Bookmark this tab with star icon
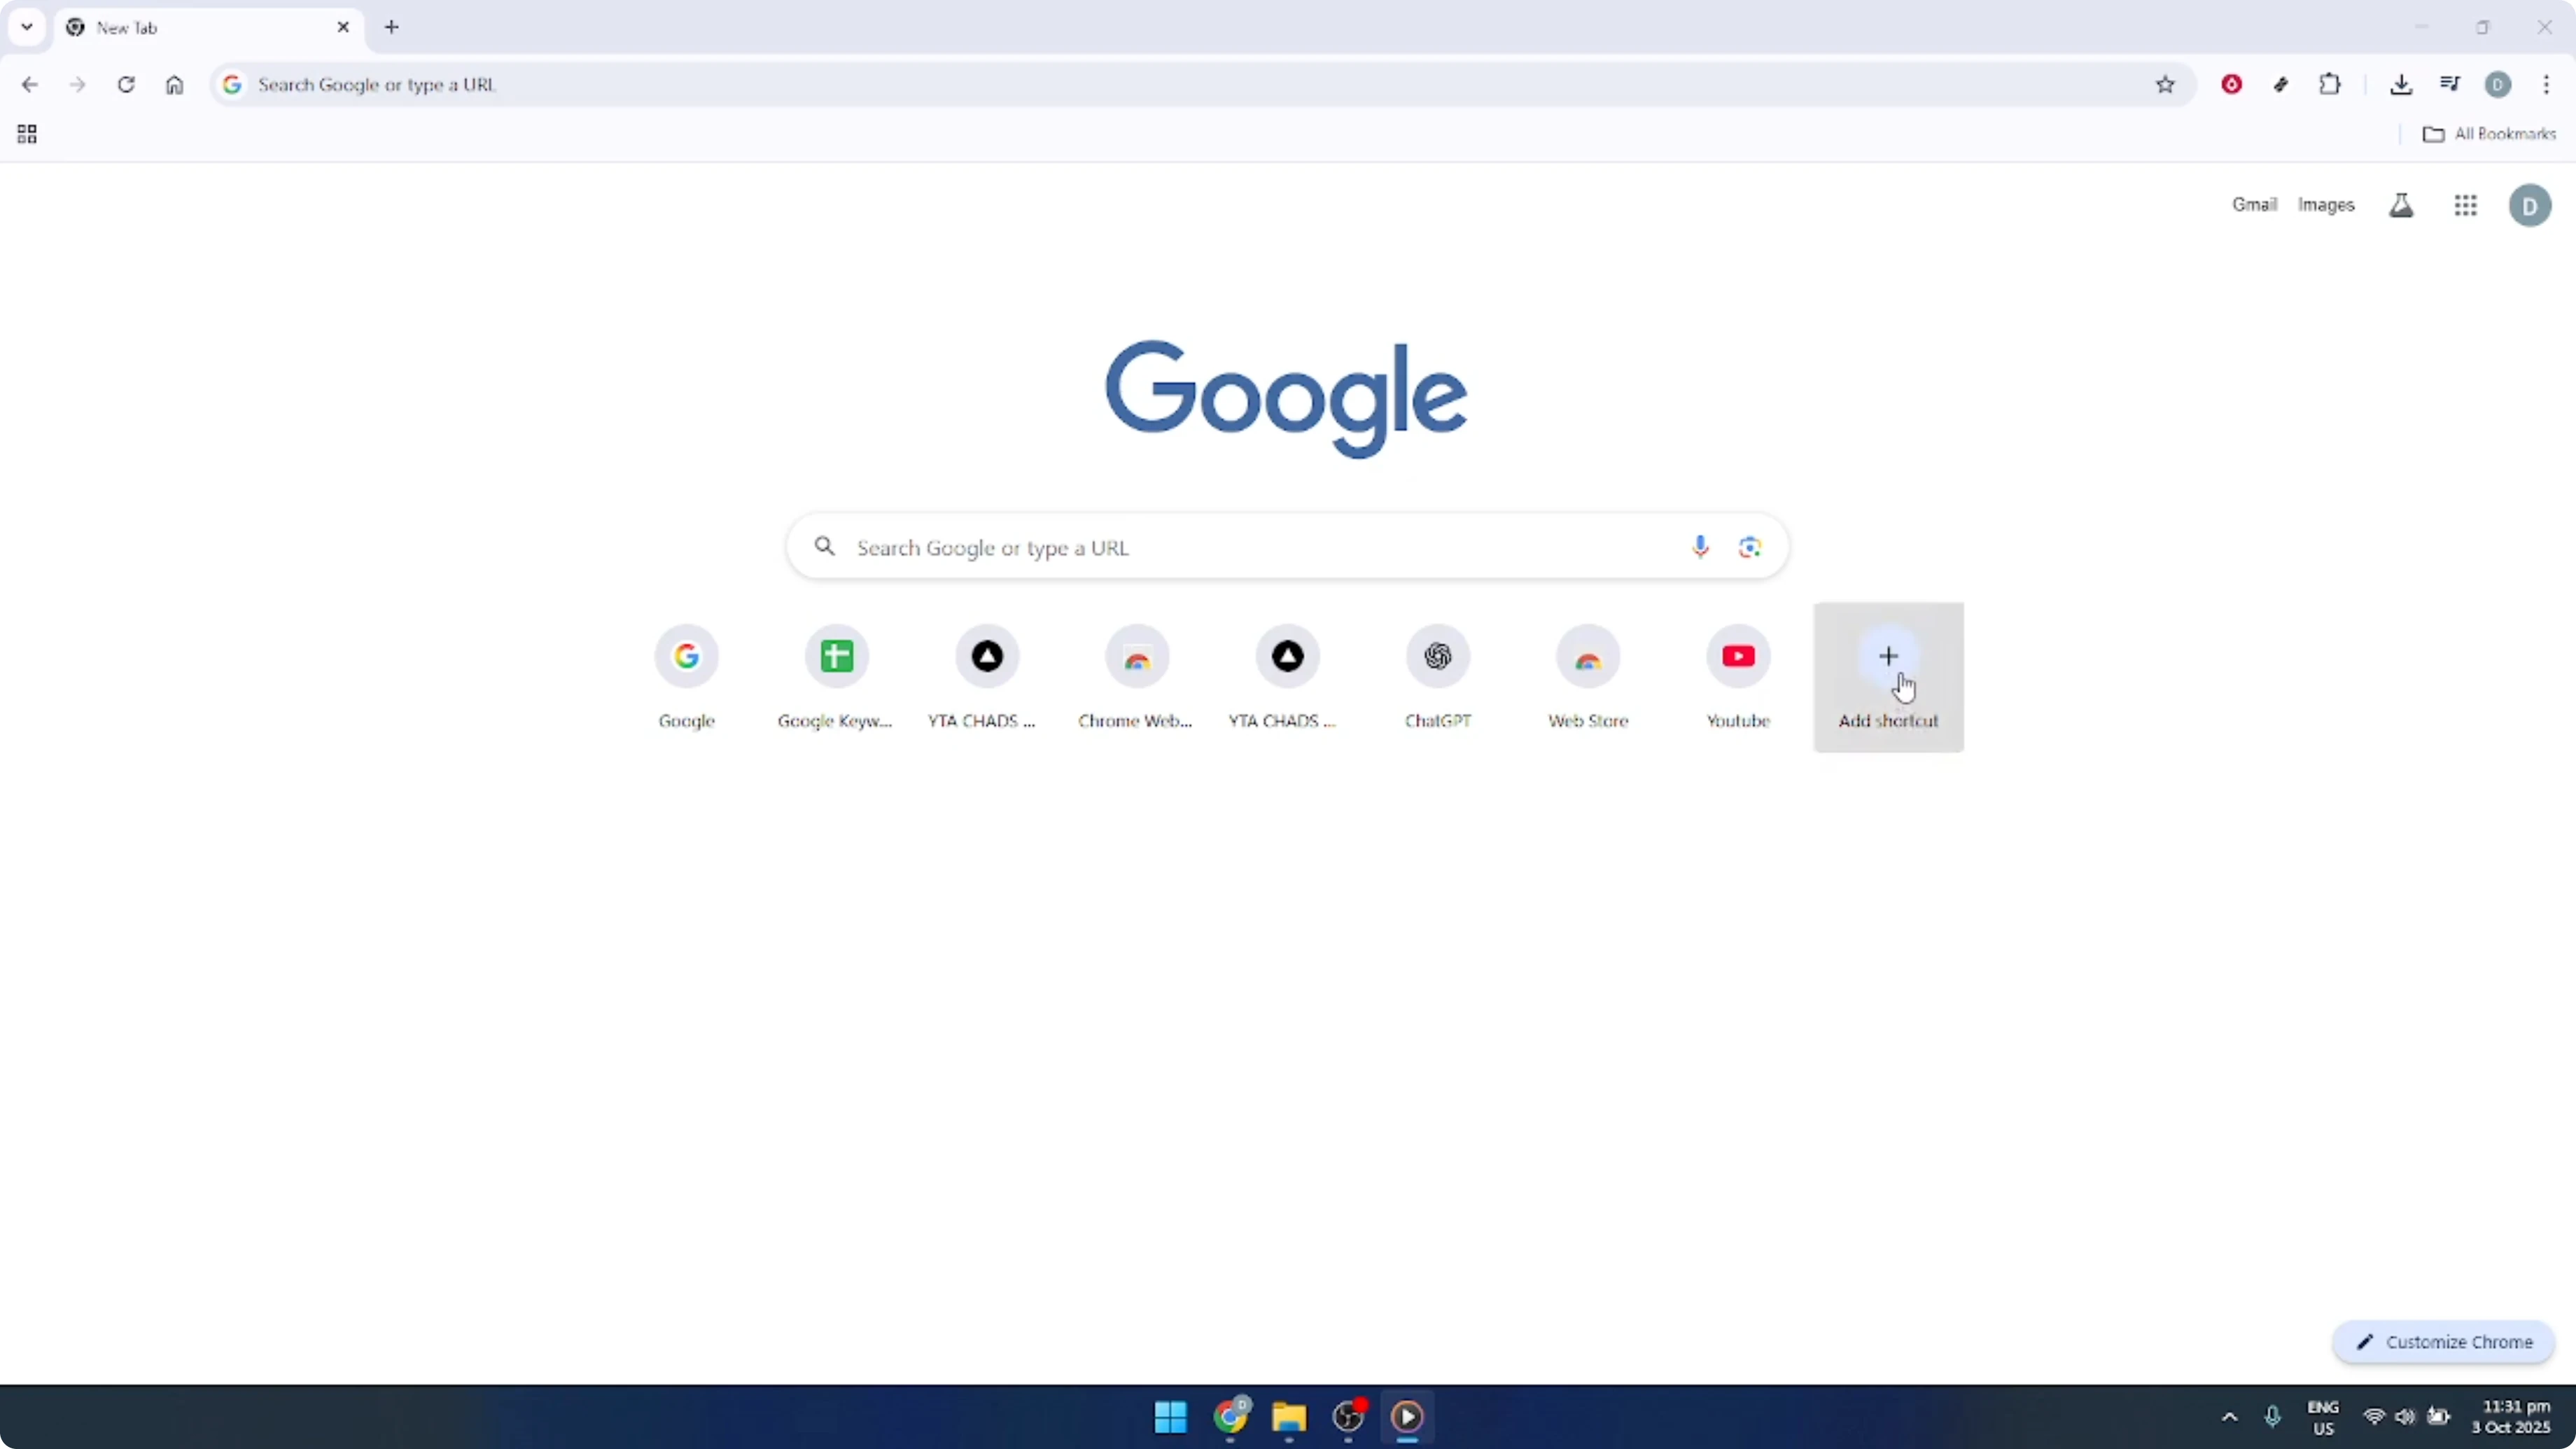Screen dimensions: 2576x1449 pos(2165,85)
